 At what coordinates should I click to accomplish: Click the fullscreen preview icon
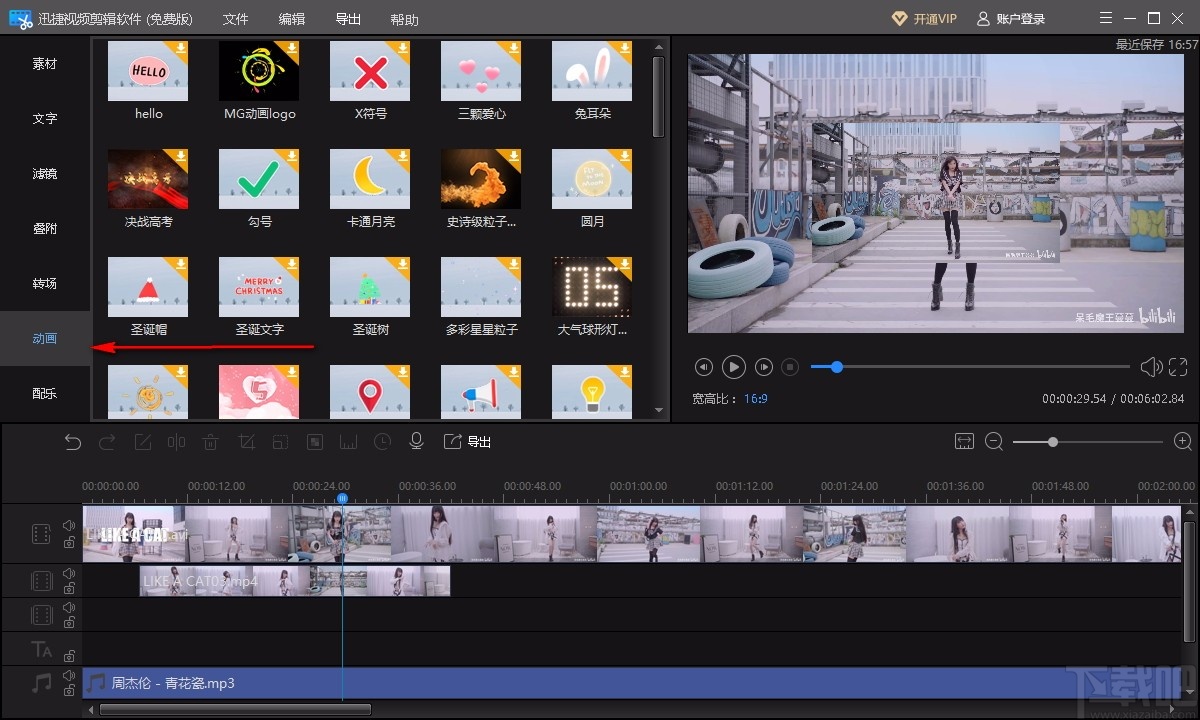pyautogui.click(x=1178, y=367)
